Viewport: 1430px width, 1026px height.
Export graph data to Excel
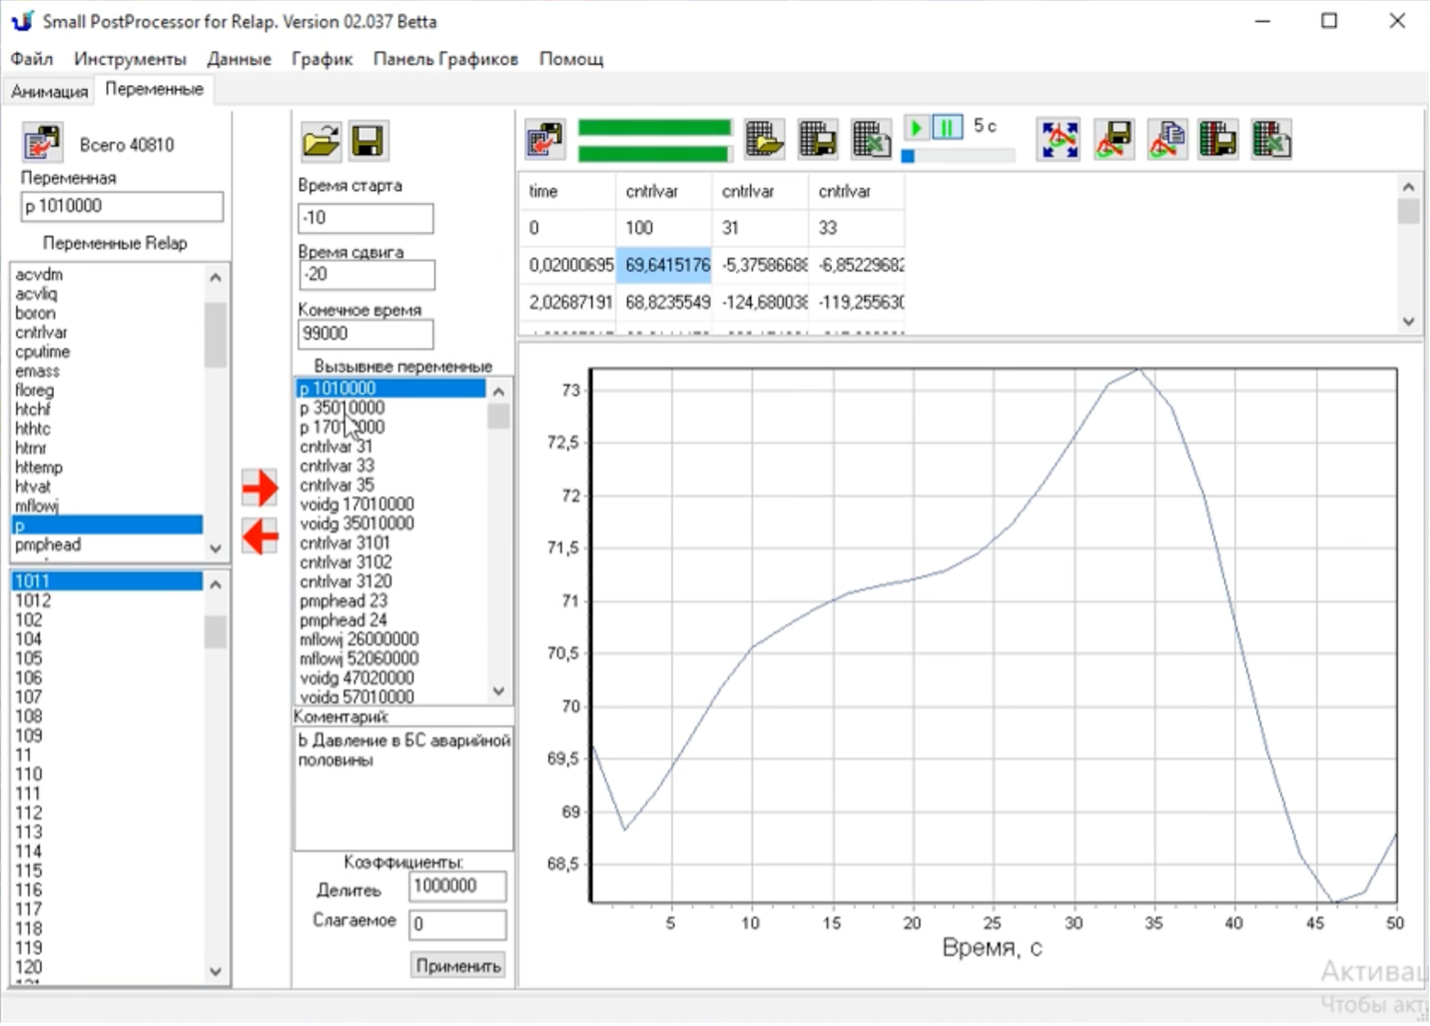coord(1272,140)
